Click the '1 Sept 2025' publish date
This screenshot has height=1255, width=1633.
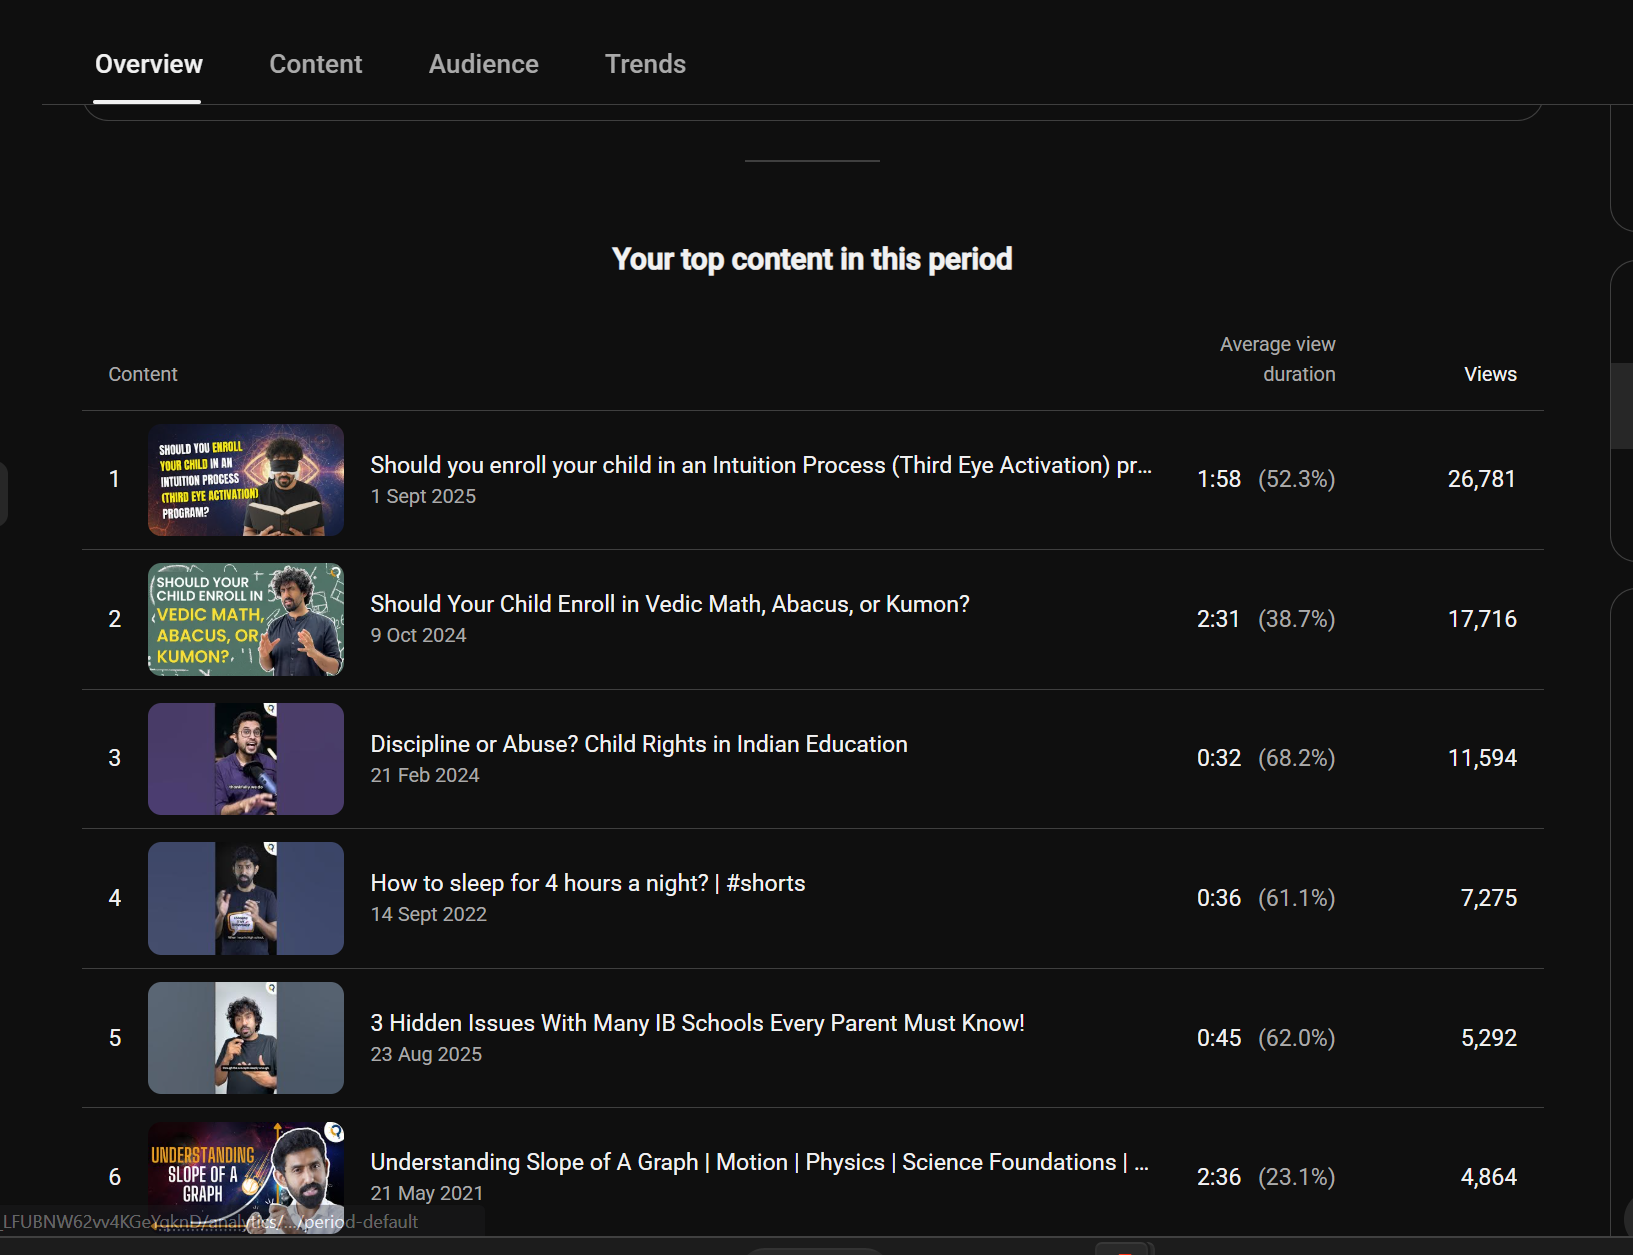coord(423,496)
